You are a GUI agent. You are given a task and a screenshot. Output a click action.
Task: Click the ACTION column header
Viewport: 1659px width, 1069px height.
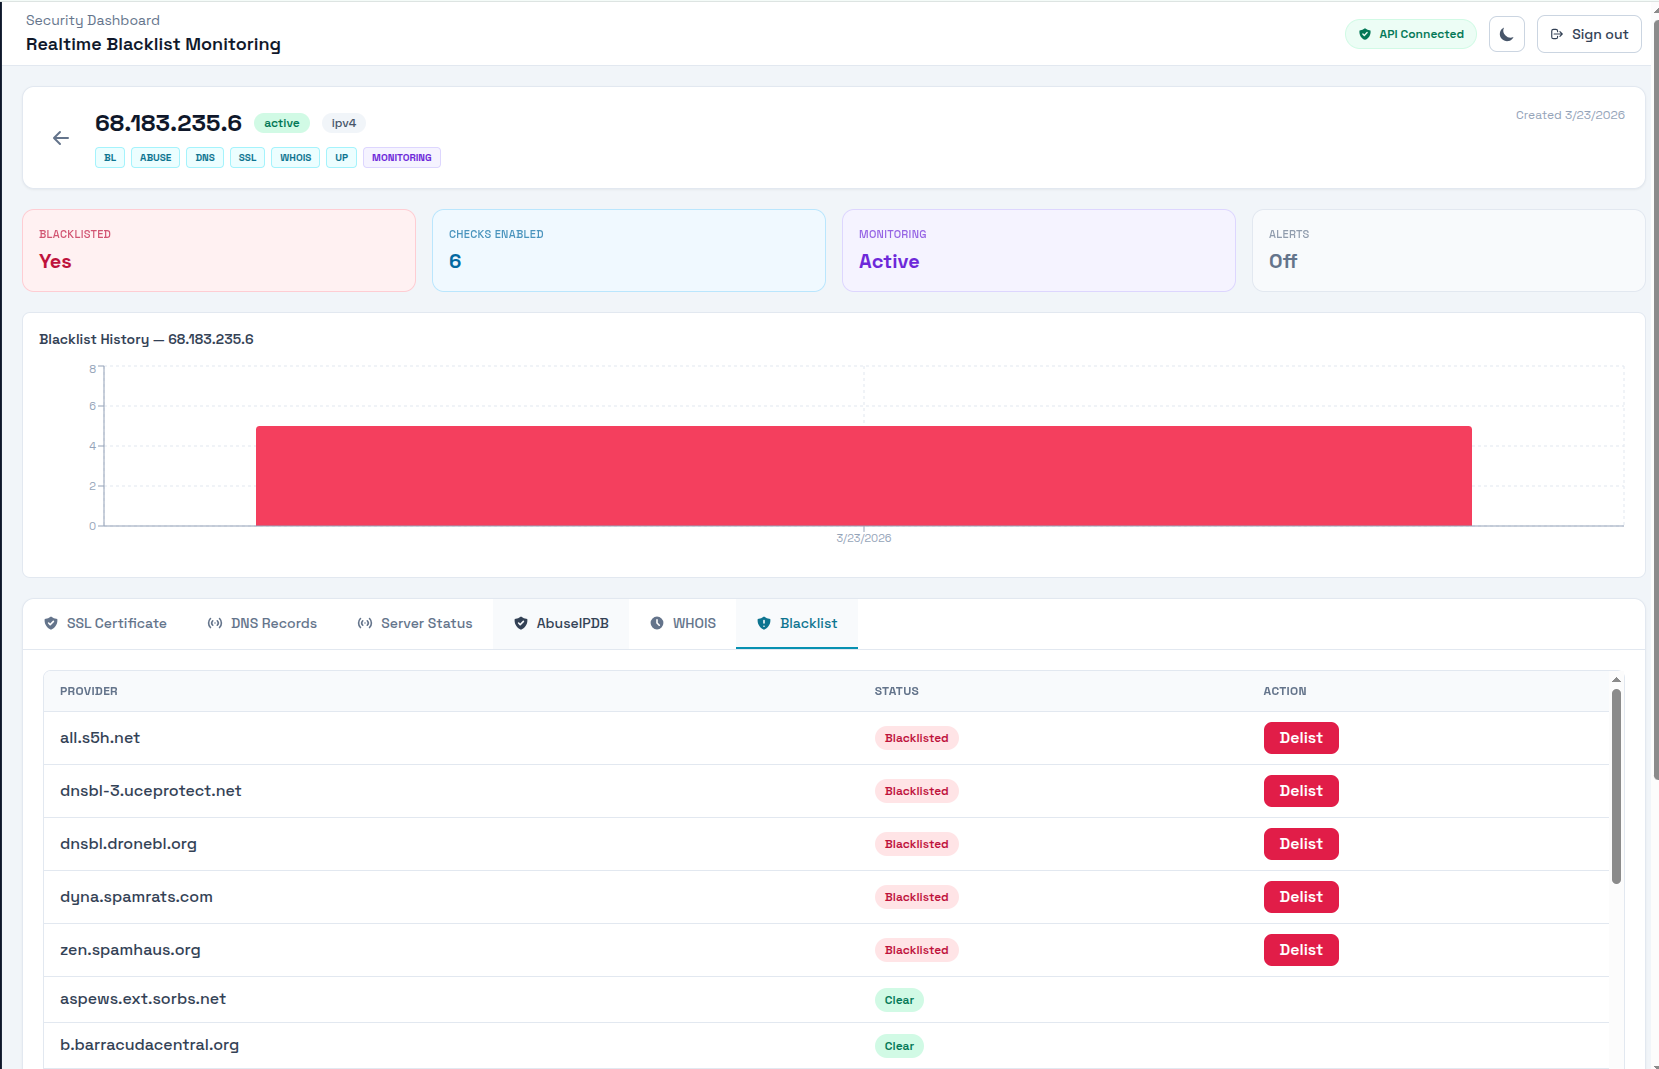(1285, 691)
